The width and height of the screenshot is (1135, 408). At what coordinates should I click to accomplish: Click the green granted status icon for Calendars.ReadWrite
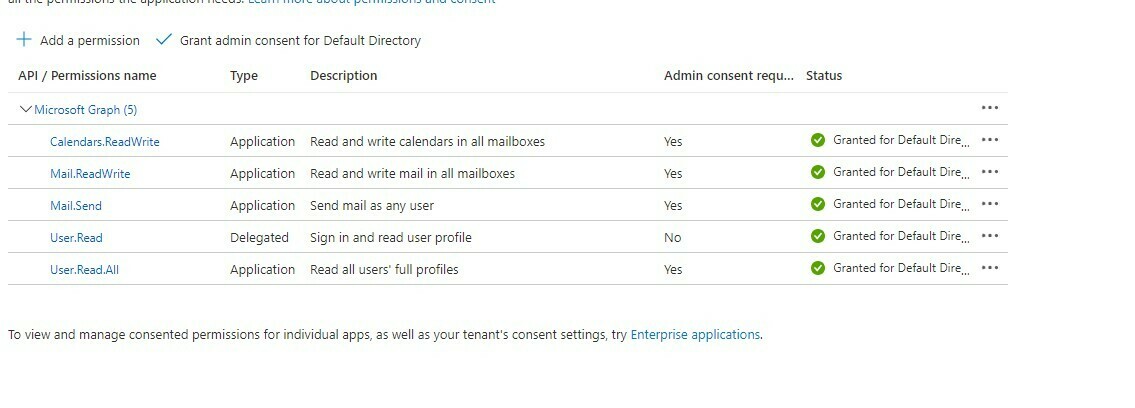[x=818, y=140]
